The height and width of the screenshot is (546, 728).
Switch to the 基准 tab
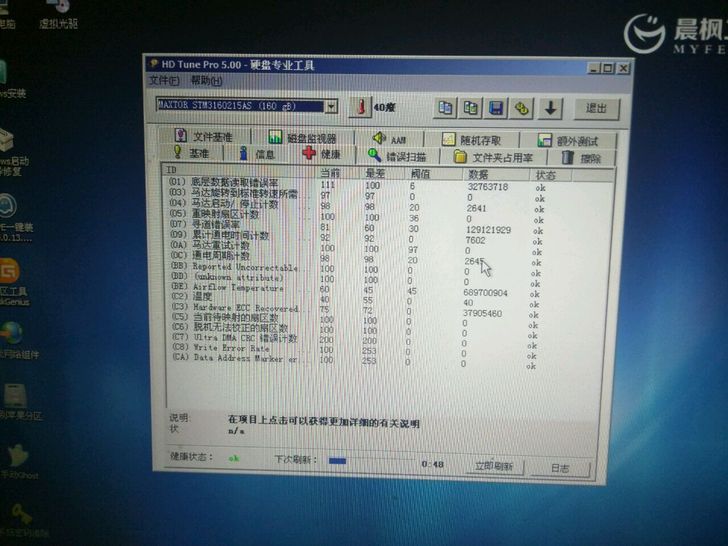click(x=191, y=152)
